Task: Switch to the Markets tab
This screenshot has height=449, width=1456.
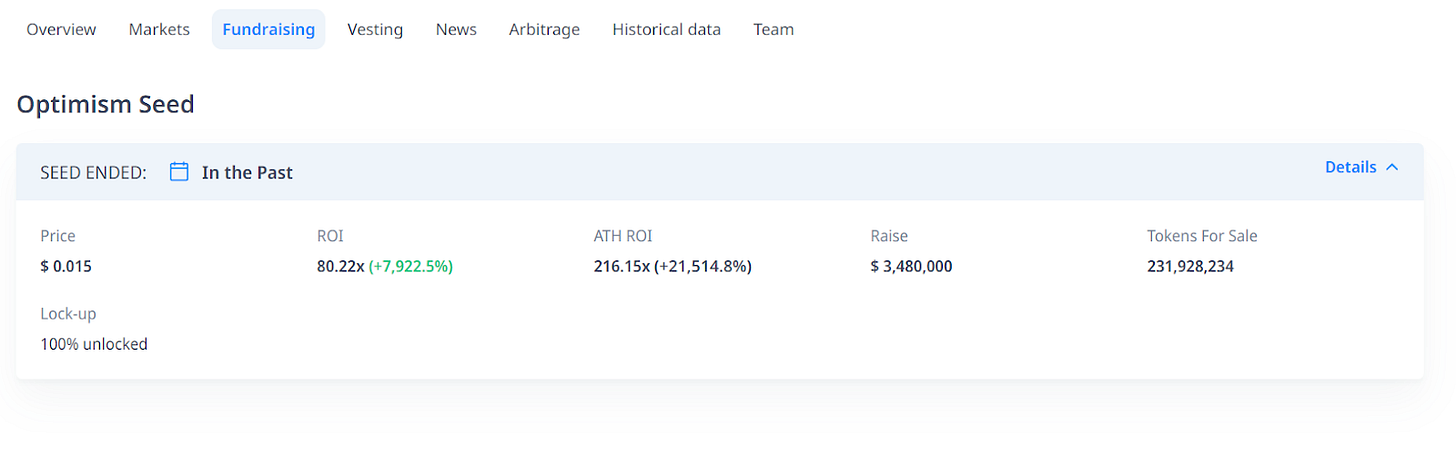Action: coord(159,29)
